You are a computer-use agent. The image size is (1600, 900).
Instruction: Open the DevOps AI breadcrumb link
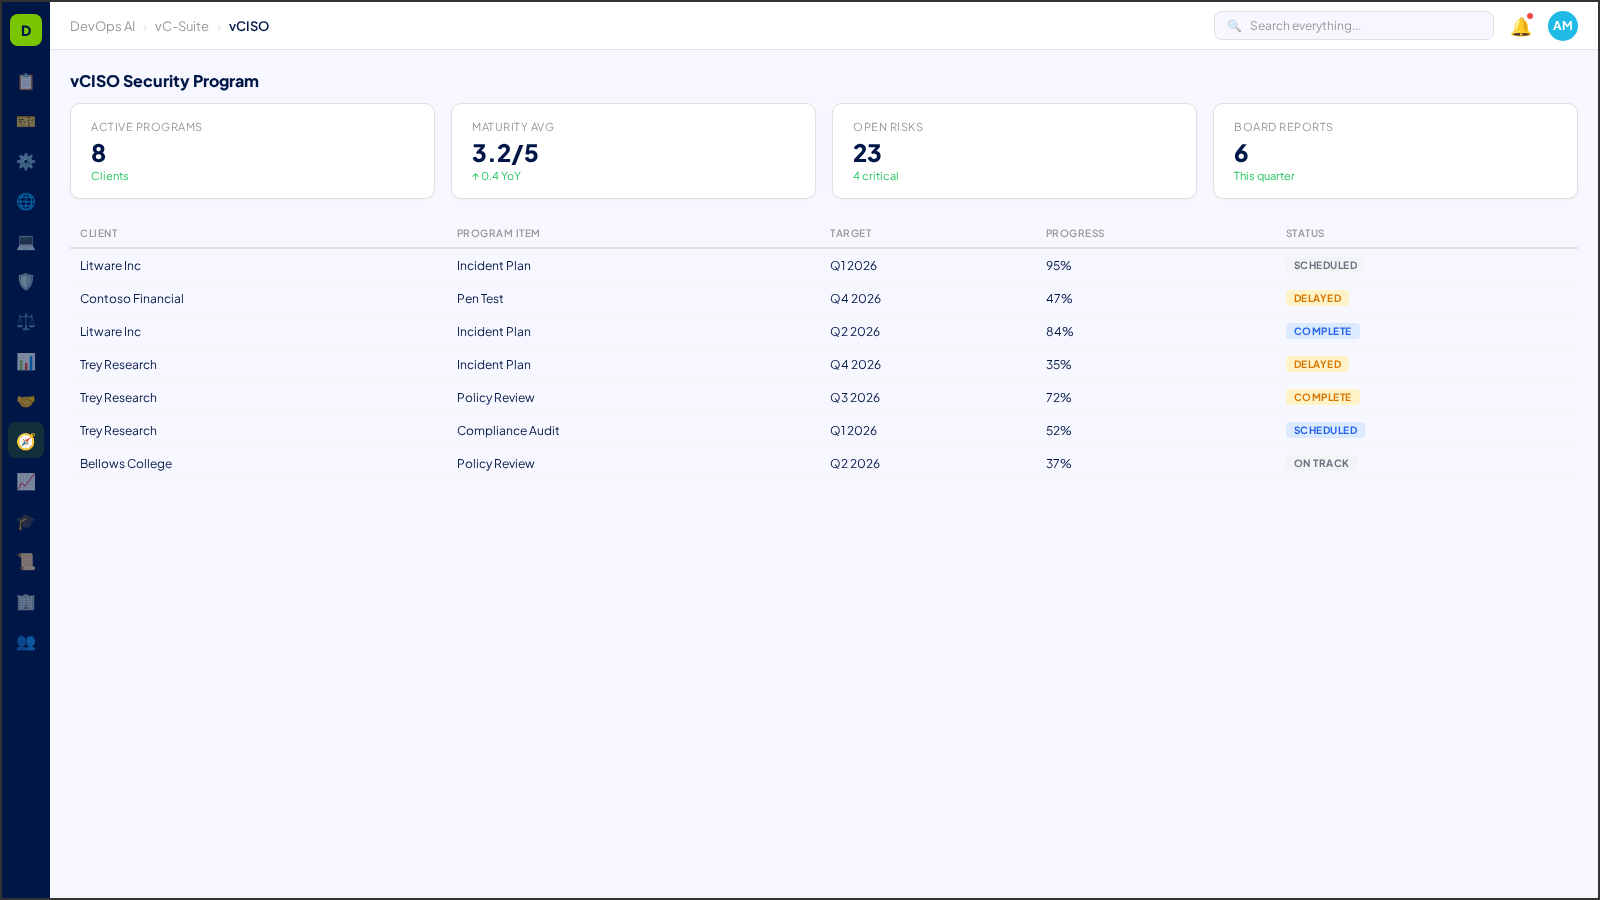[102, 26]
